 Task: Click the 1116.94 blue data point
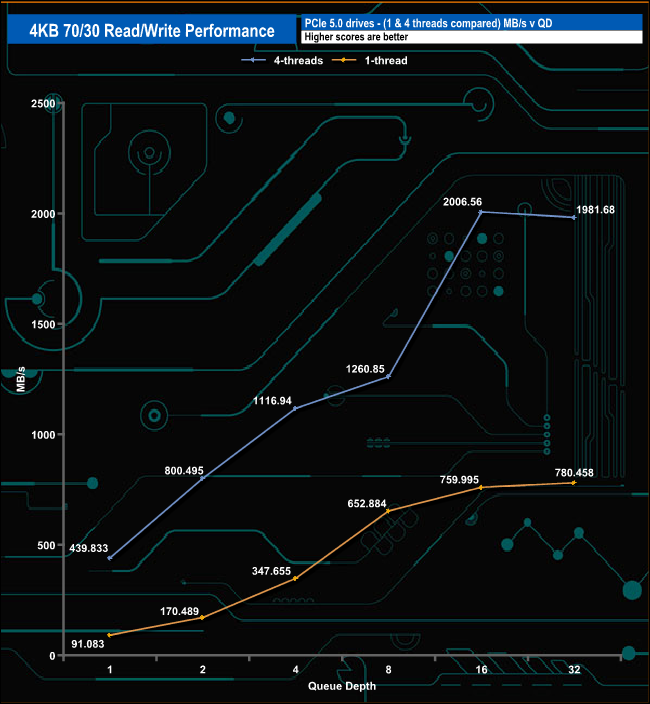click(x=295, y=409)
